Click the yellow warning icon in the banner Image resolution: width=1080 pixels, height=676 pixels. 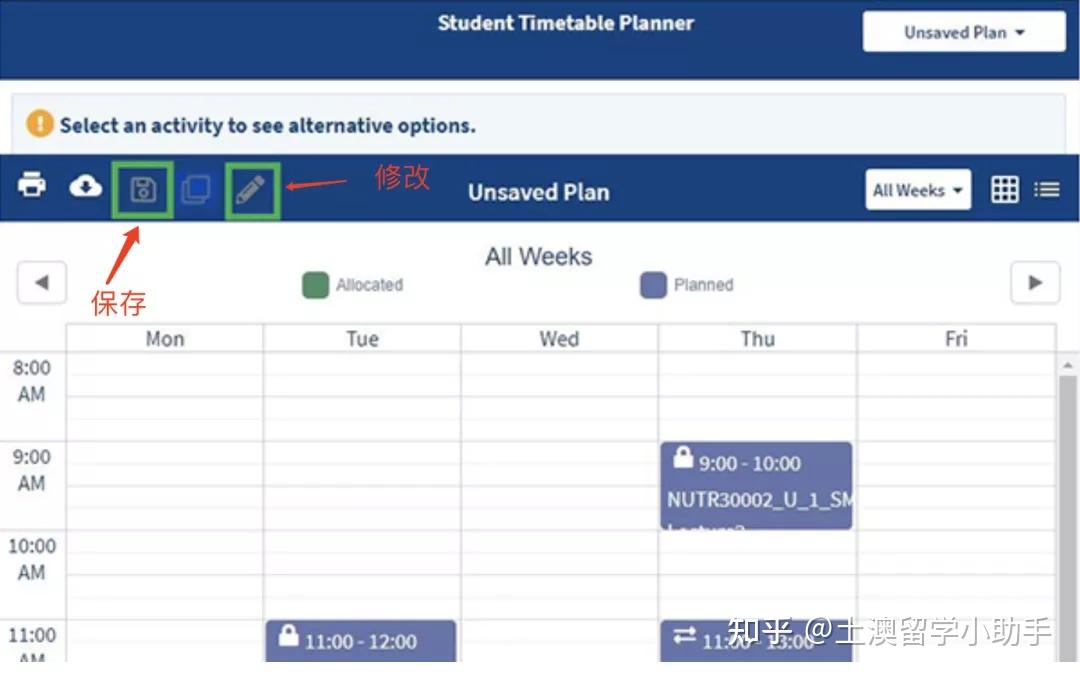[x=40, y=124]
